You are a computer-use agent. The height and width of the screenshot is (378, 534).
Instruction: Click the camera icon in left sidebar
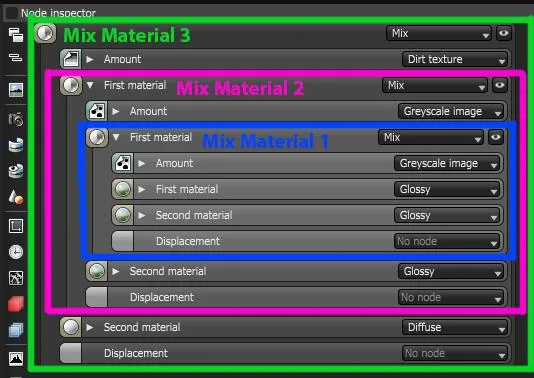[16, 119]
